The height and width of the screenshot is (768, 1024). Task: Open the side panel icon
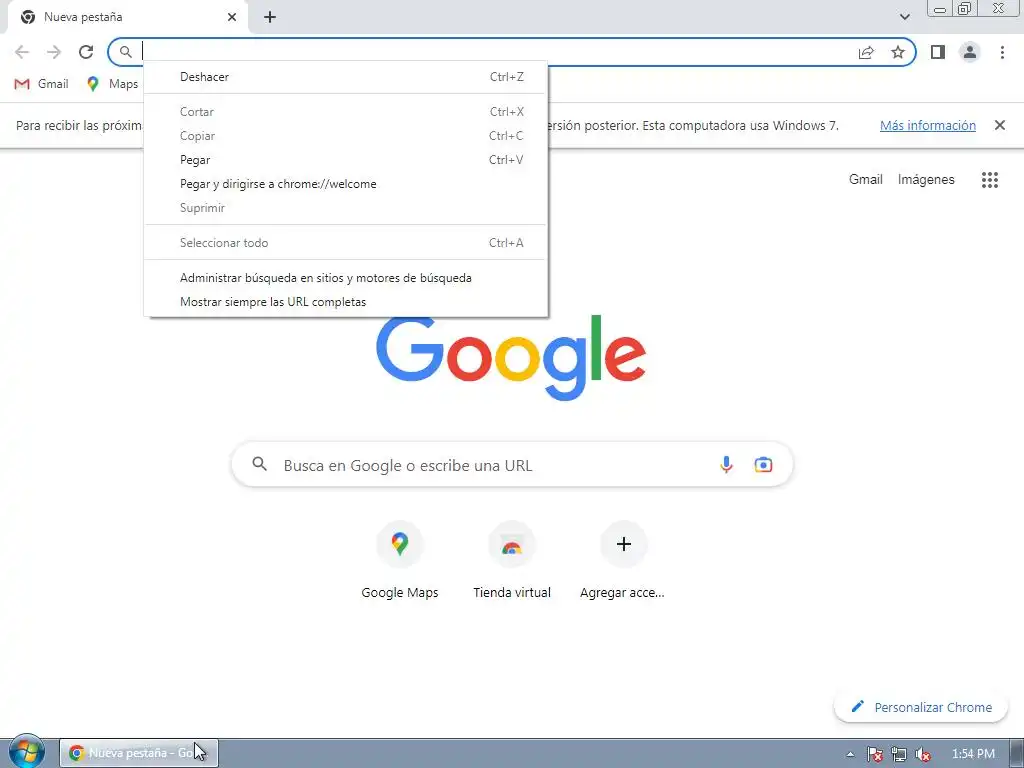coord(938,52)
